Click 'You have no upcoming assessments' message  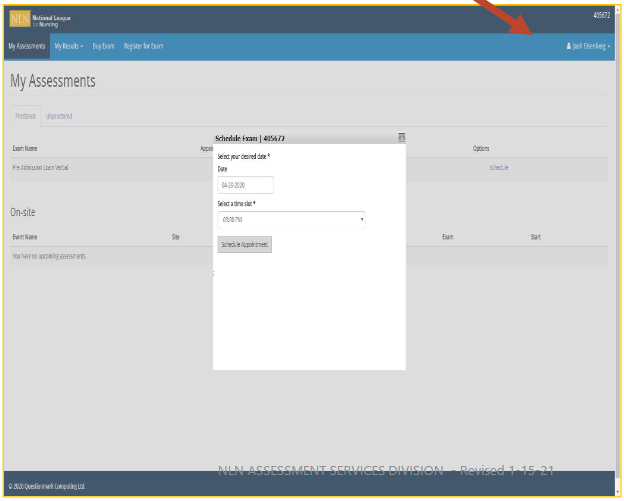click(49, 256)
